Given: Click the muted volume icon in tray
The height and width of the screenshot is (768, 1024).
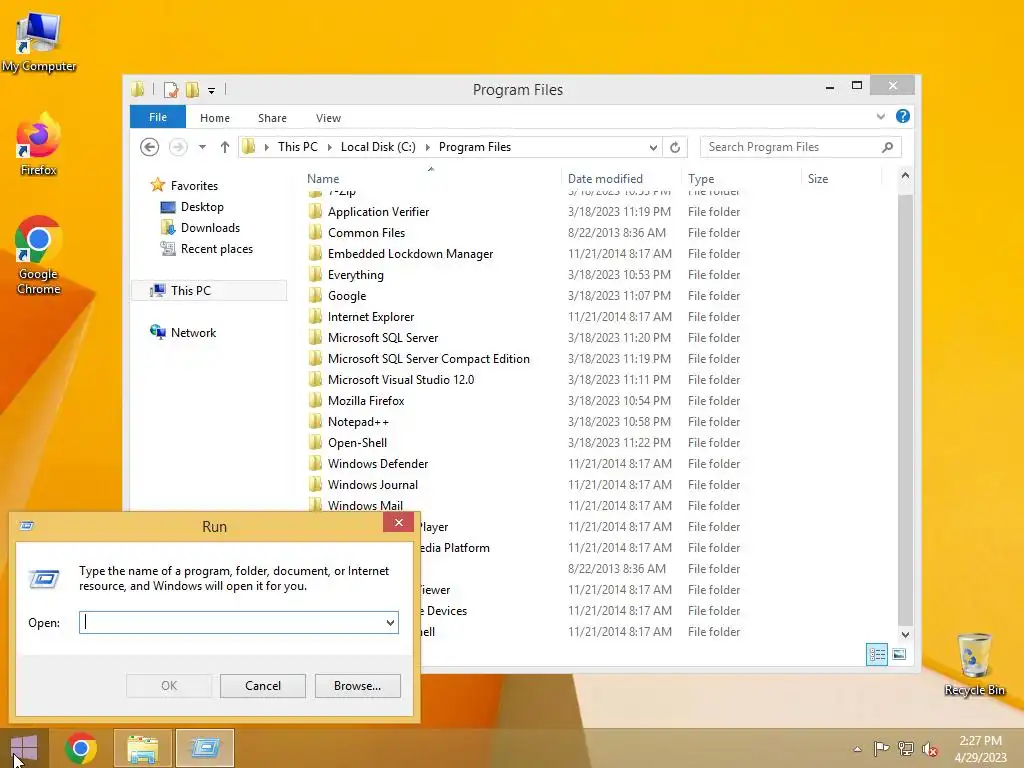Looking at the screenshot, I should coord(930,748).
